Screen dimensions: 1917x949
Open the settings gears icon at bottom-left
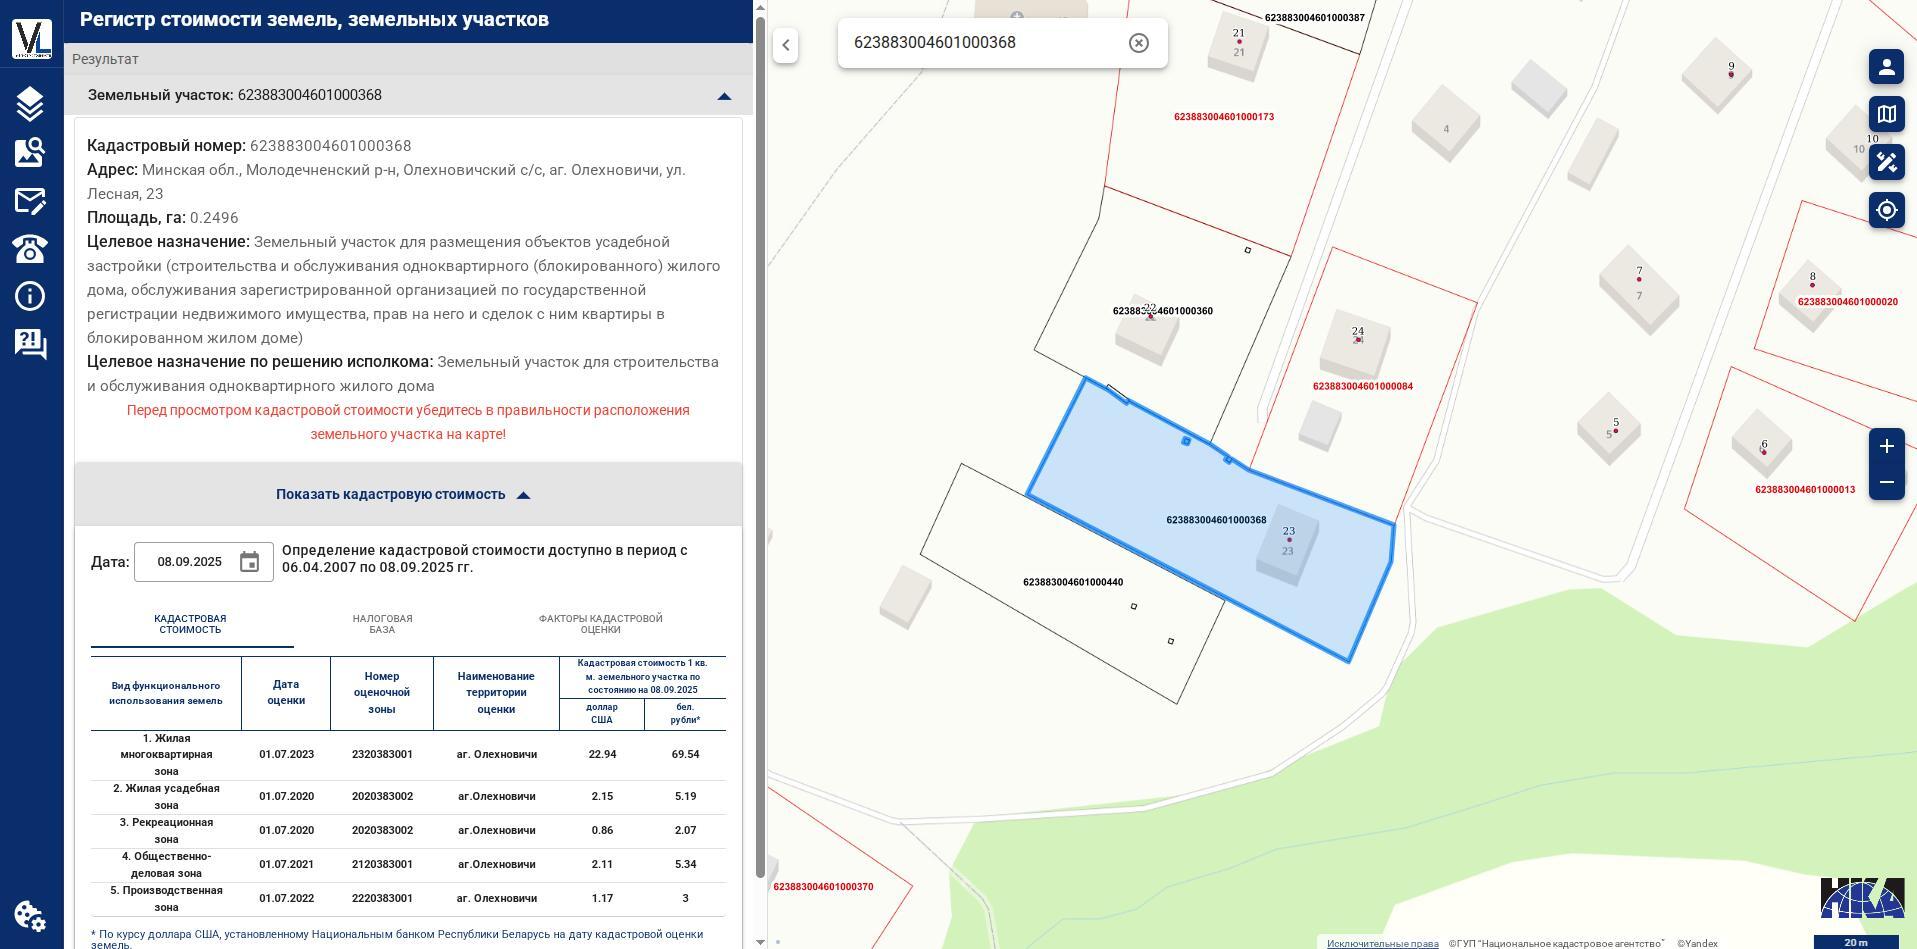click(x=30, y=915)
